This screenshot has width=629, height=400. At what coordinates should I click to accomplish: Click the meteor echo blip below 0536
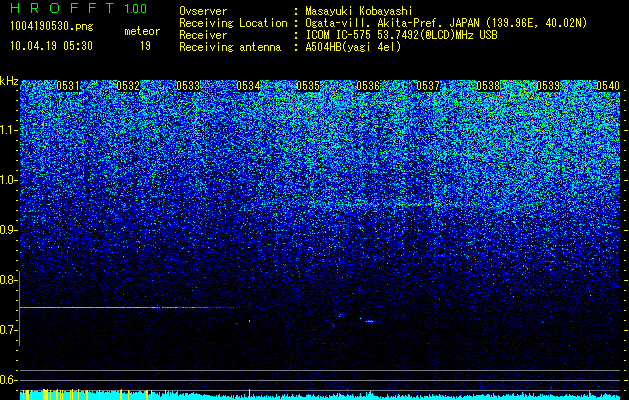point(367,321)
